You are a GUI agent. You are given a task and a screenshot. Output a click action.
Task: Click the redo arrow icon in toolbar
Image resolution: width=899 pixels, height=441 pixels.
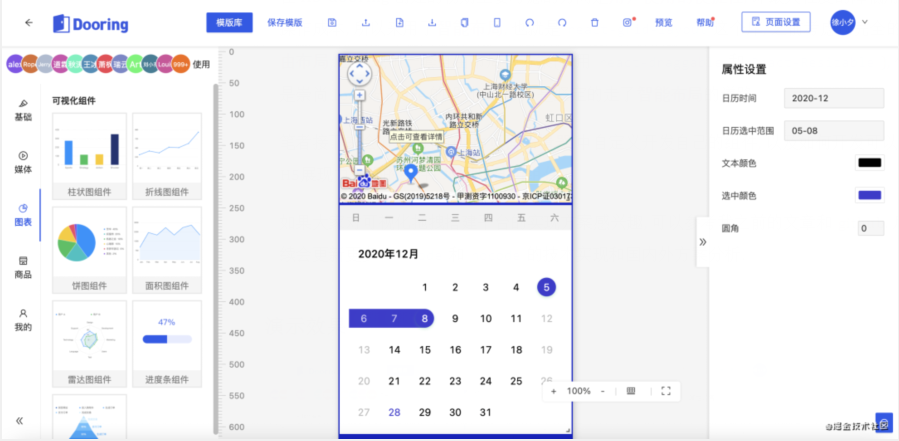coord(562,22)
